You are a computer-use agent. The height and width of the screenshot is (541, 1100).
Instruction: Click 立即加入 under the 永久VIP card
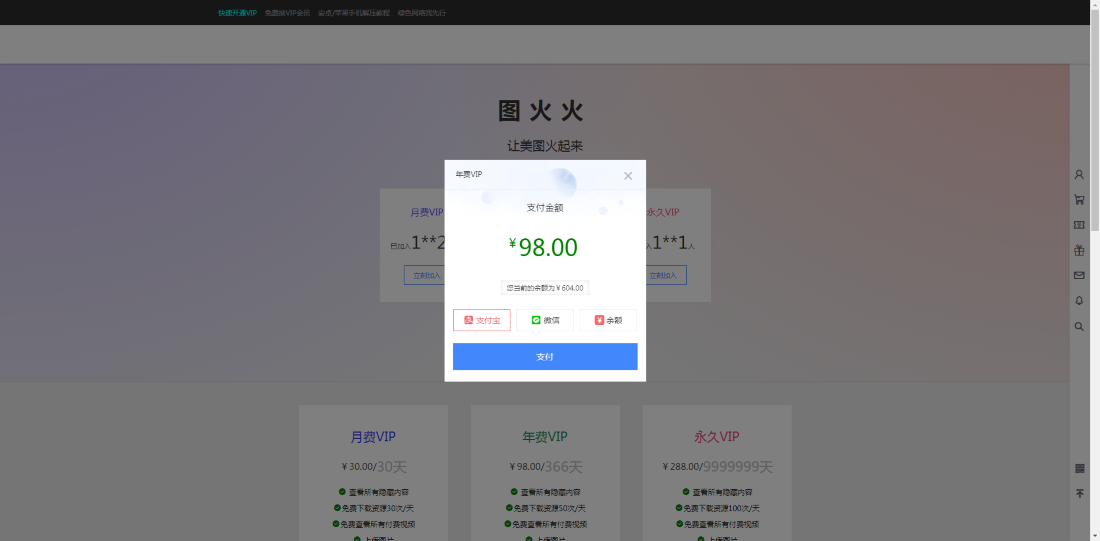click(x=666, y=276)
